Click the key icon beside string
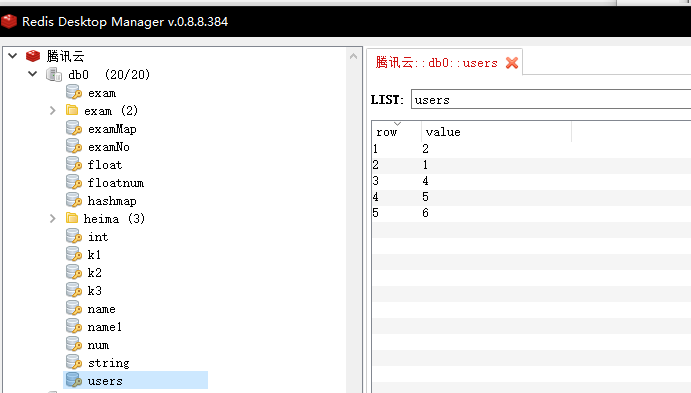 click(74, 363)
